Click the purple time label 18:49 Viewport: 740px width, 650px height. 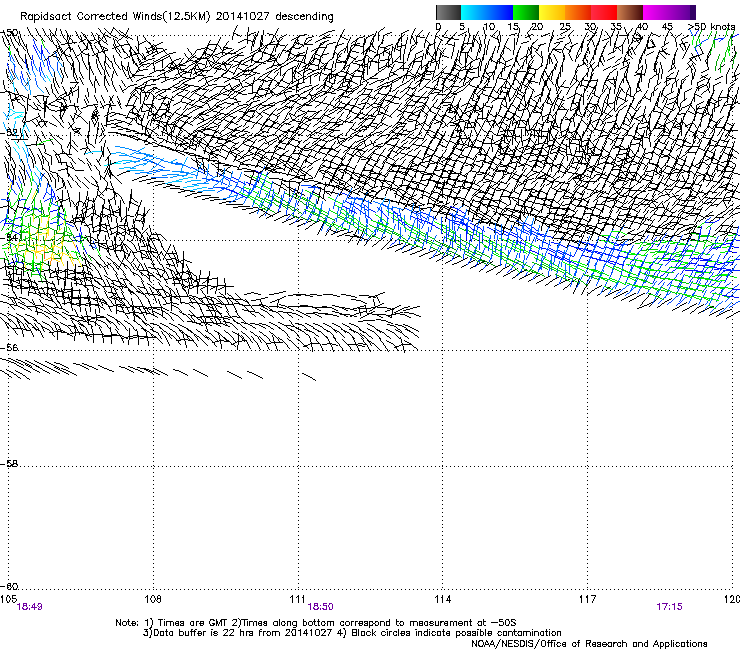coord(29,607)
